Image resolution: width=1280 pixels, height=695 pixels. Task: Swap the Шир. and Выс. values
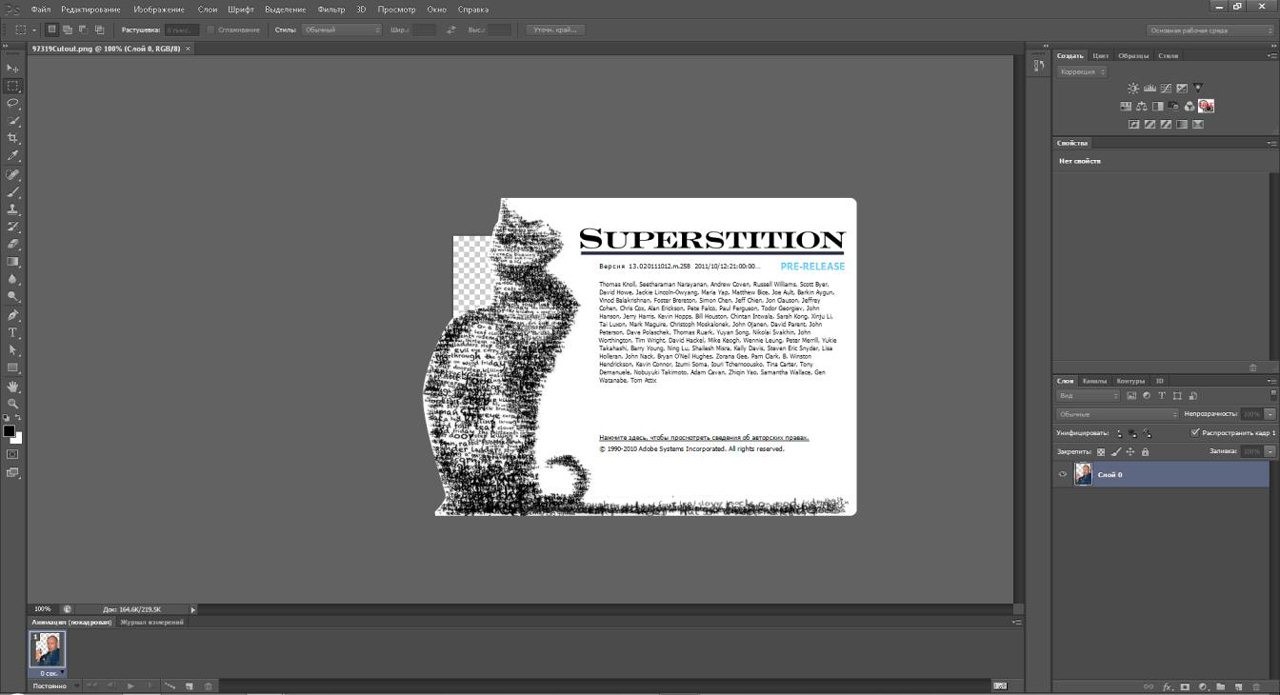click(451, 30)
